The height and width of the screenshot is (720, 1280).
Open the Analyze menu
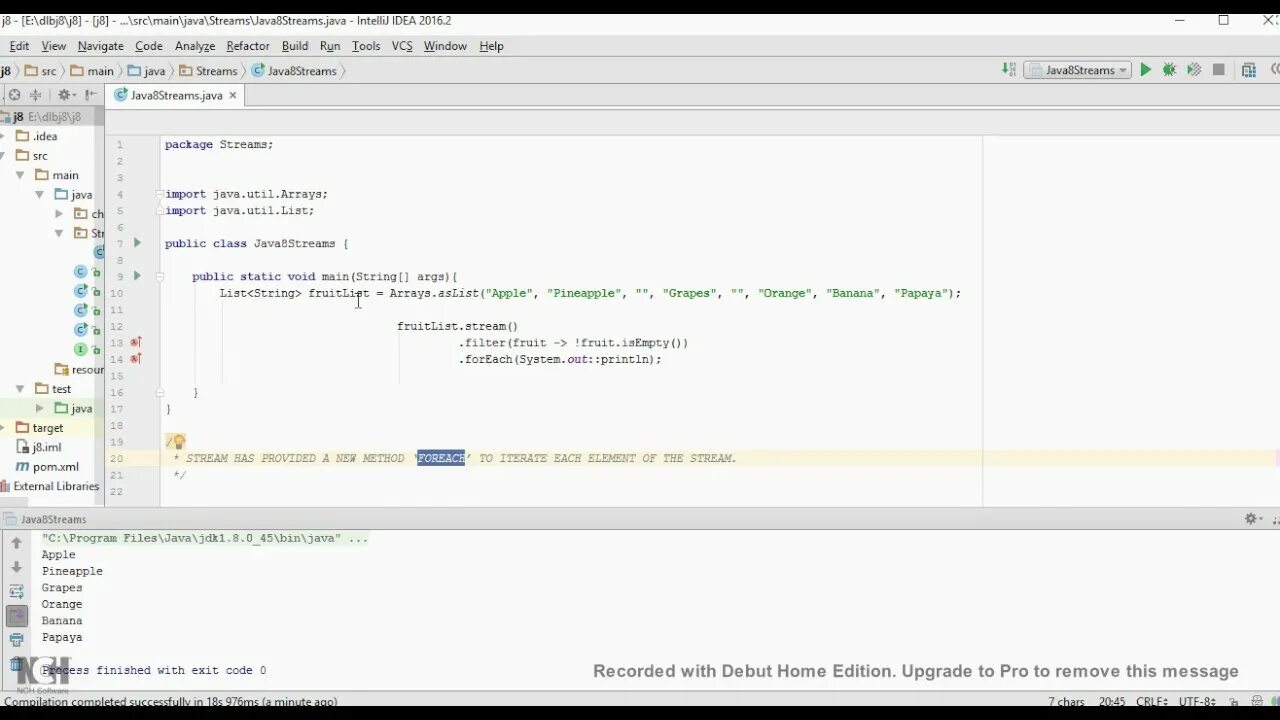tap(195, 46)
